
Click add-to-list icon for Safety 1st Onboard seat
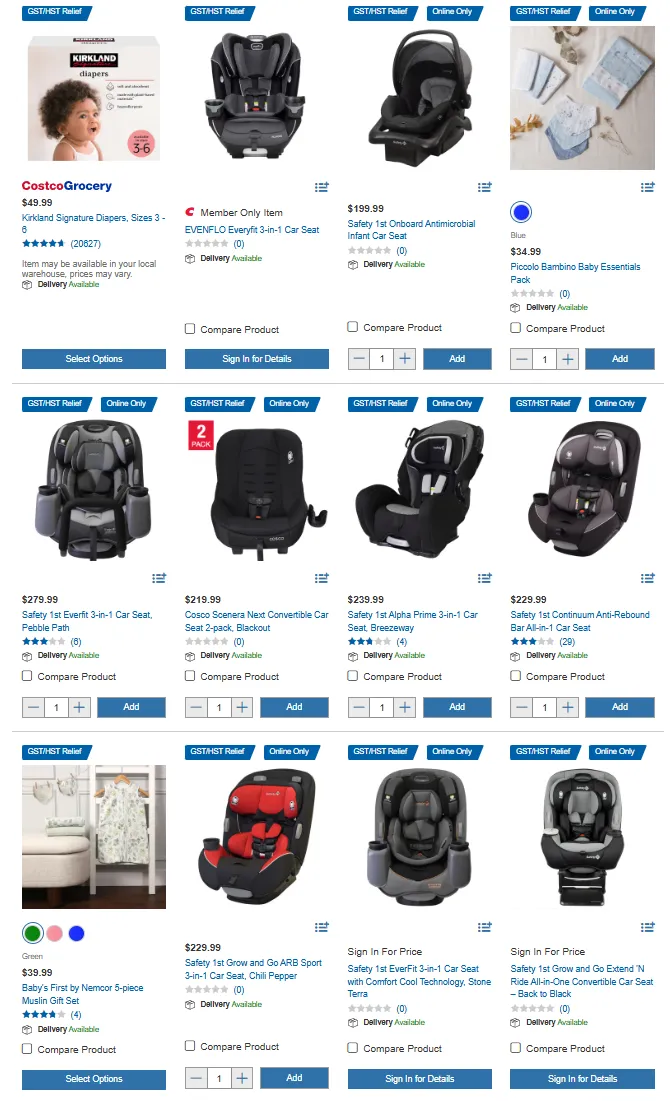[485, 187]
